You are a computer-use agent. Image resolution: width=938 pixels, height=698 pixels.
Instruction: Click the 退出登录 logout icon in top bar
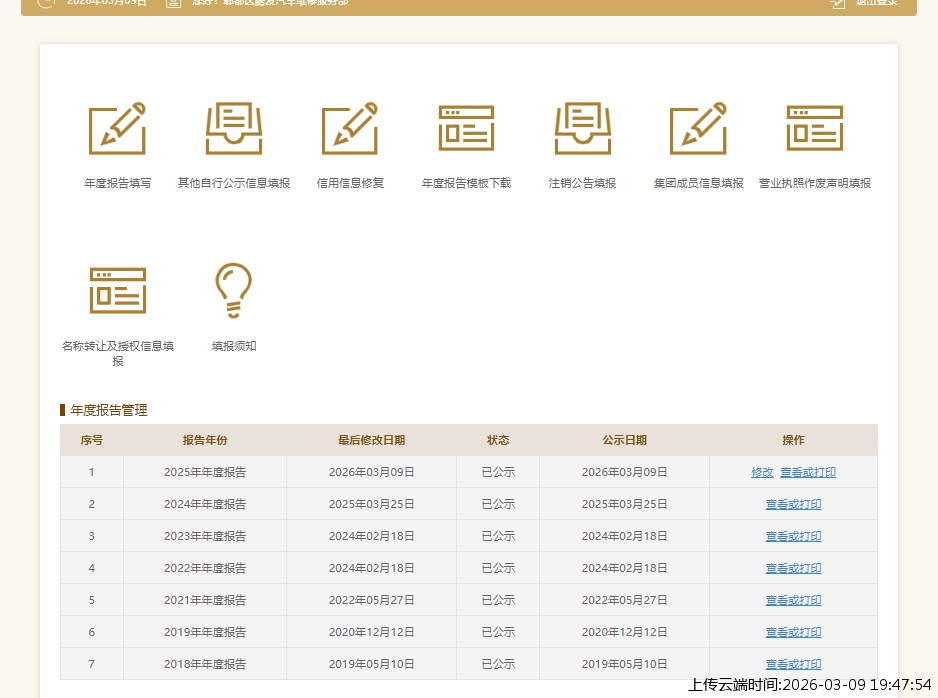838,3
